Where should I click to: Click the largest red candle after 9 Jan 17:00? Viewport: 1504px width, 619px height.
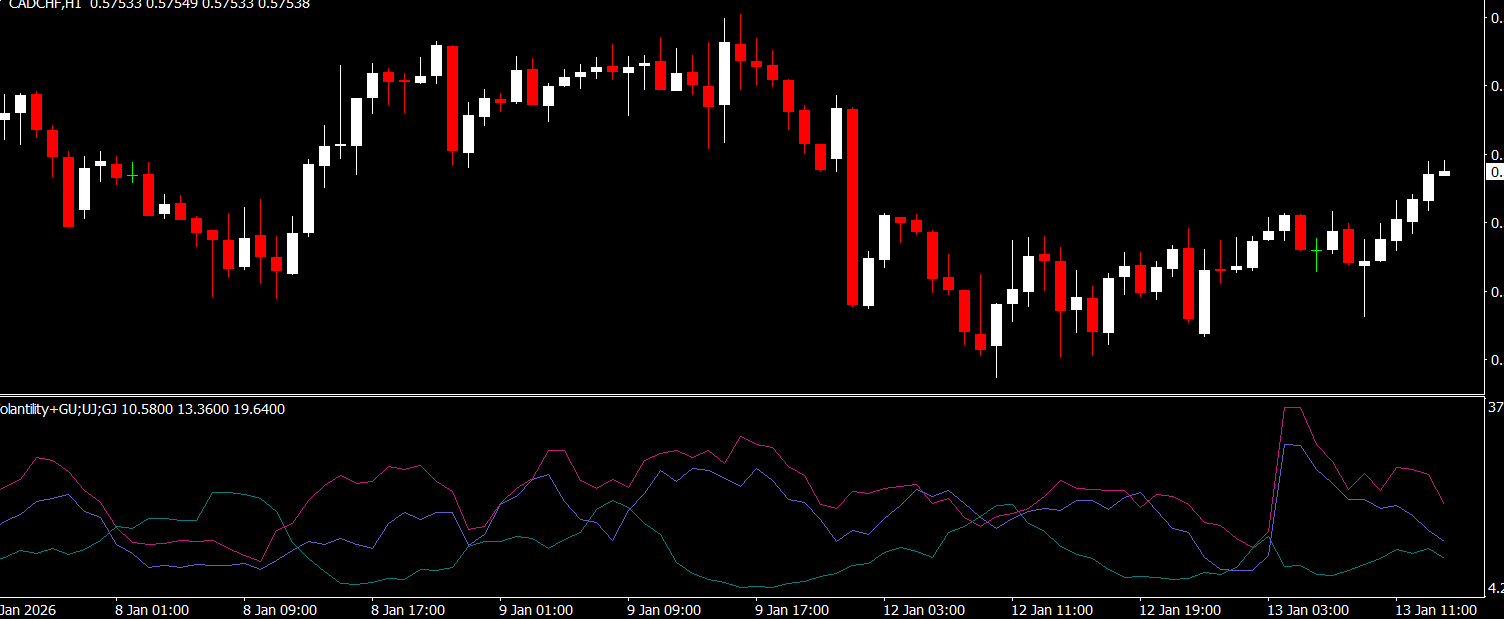852,206
